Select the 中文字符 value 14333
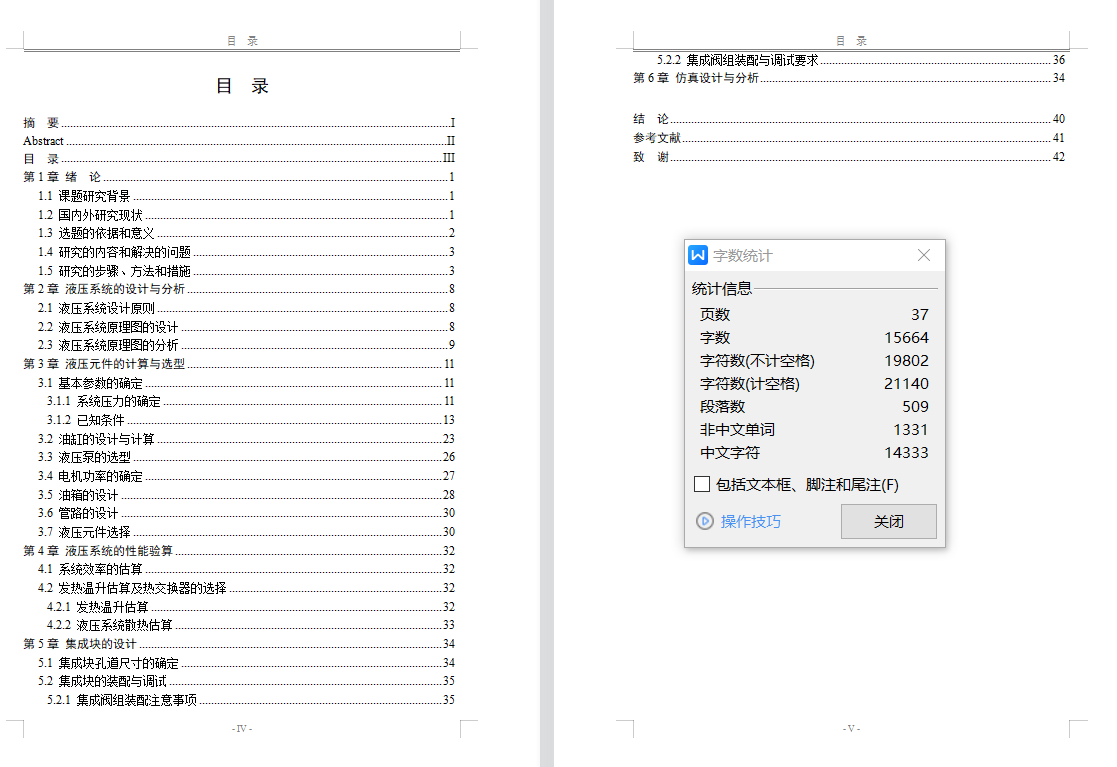This screenshot has width=1117, height=767. coord(906,452)
